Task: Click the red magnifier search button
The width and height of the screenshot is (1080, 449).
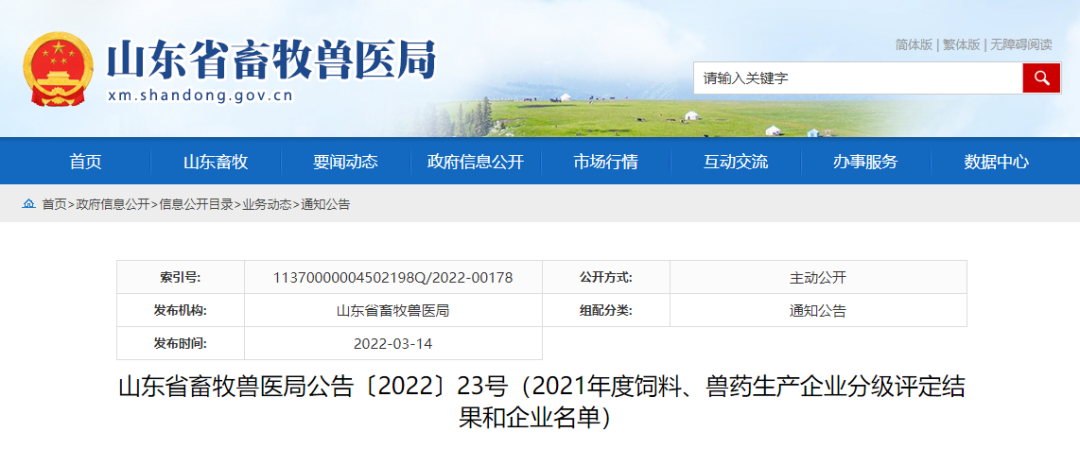Action: [x=1041, y=78]
